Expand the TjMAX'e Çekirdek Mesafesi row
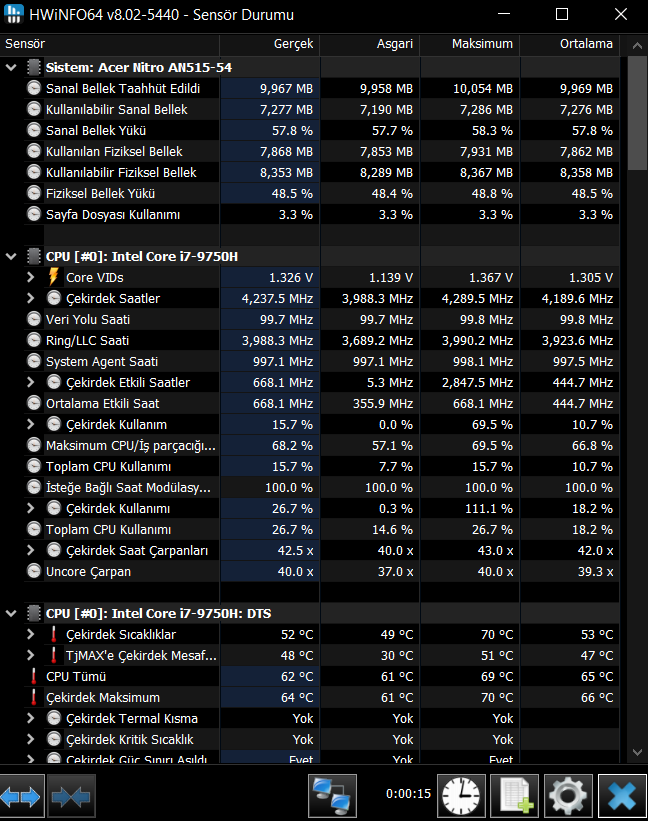The width and height of the screenshot is (648, 821). pyautogui.click(x=31, y=655)
